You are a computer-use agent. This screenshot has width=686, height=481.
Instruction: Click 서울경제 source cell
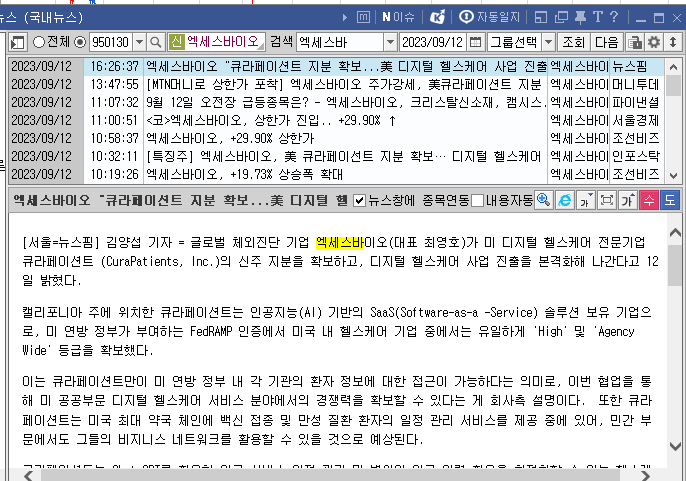635,120
